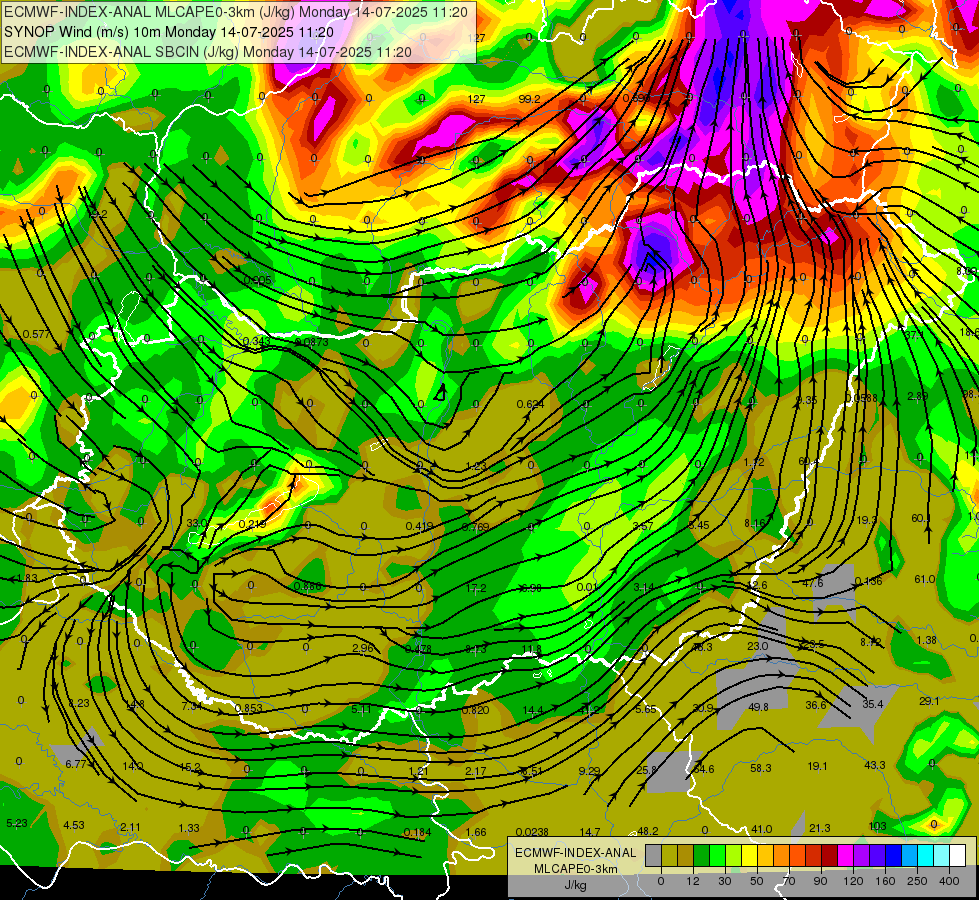Click the map value 0.624
979x900 pixels.
530,404
